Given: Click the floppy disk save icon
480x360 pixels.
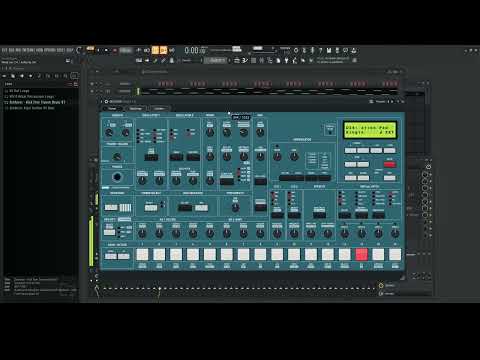Looking at the screenshot, I should point(329,50).
